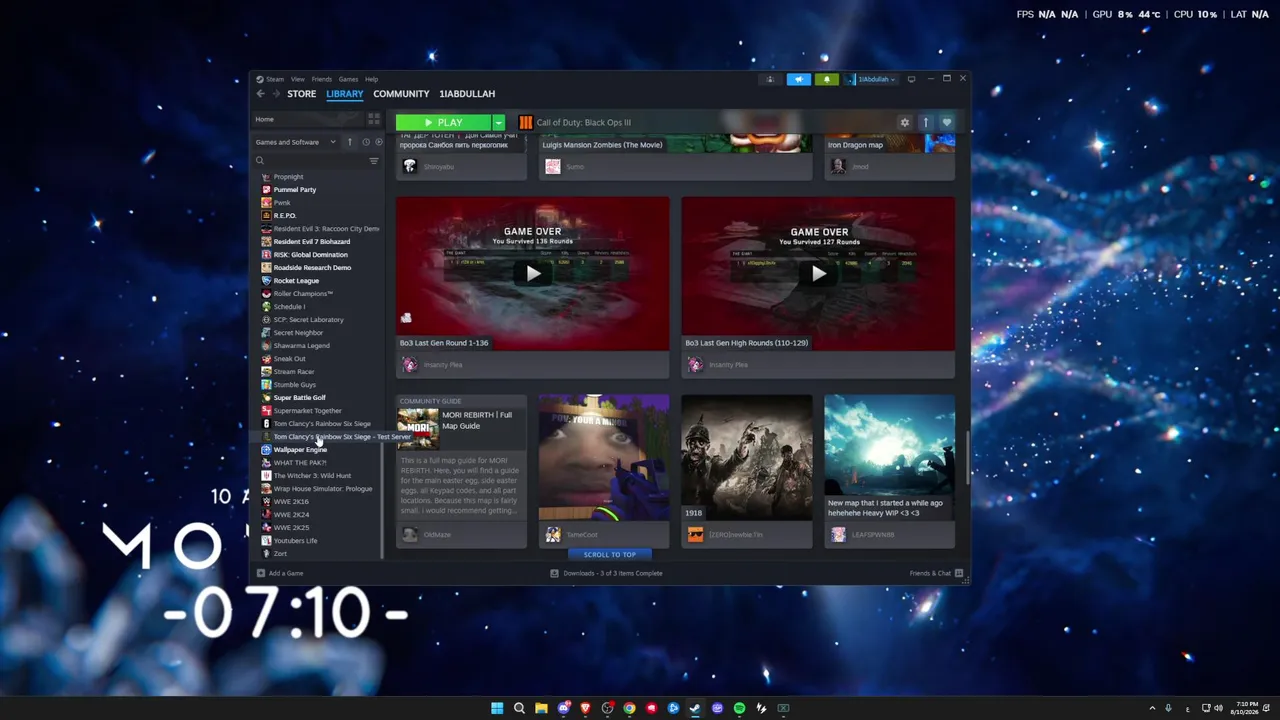Play the Bo3 Last Gen High Rounds video
The image size is (1280, 720).
[819, 274]
